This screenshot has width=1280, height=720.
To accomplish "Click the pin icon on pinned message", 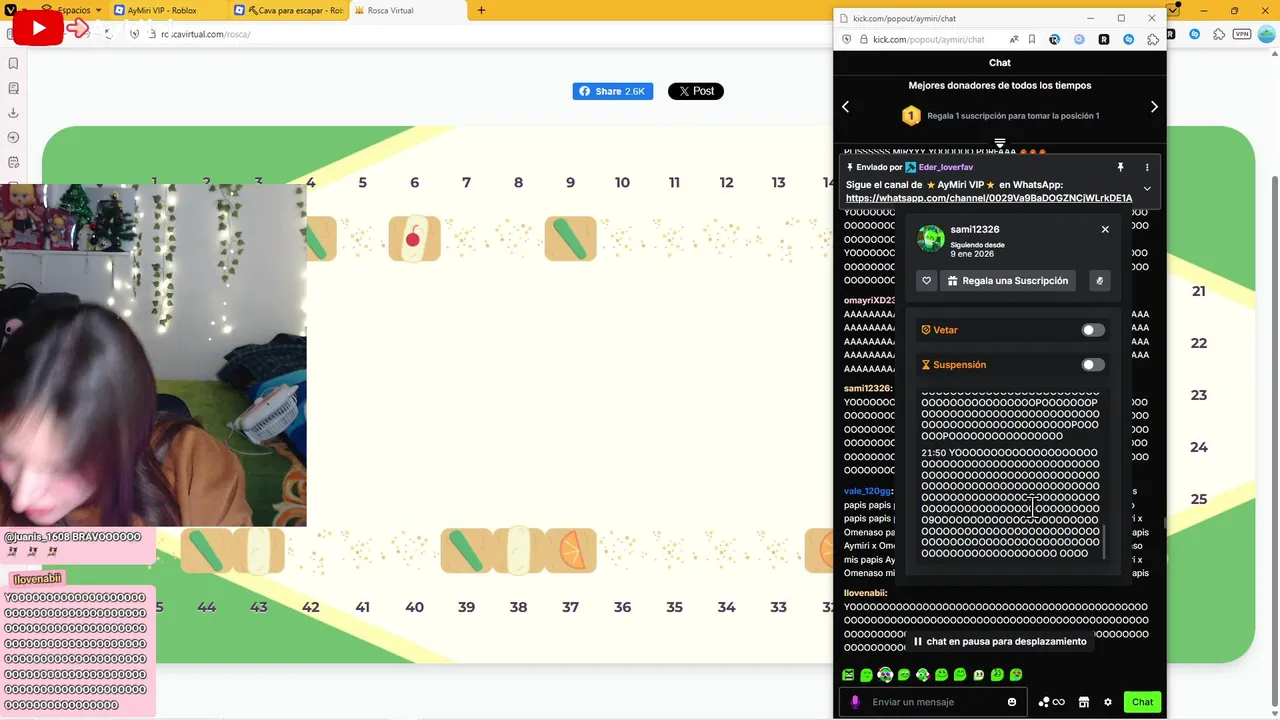I will (1120, 167).
